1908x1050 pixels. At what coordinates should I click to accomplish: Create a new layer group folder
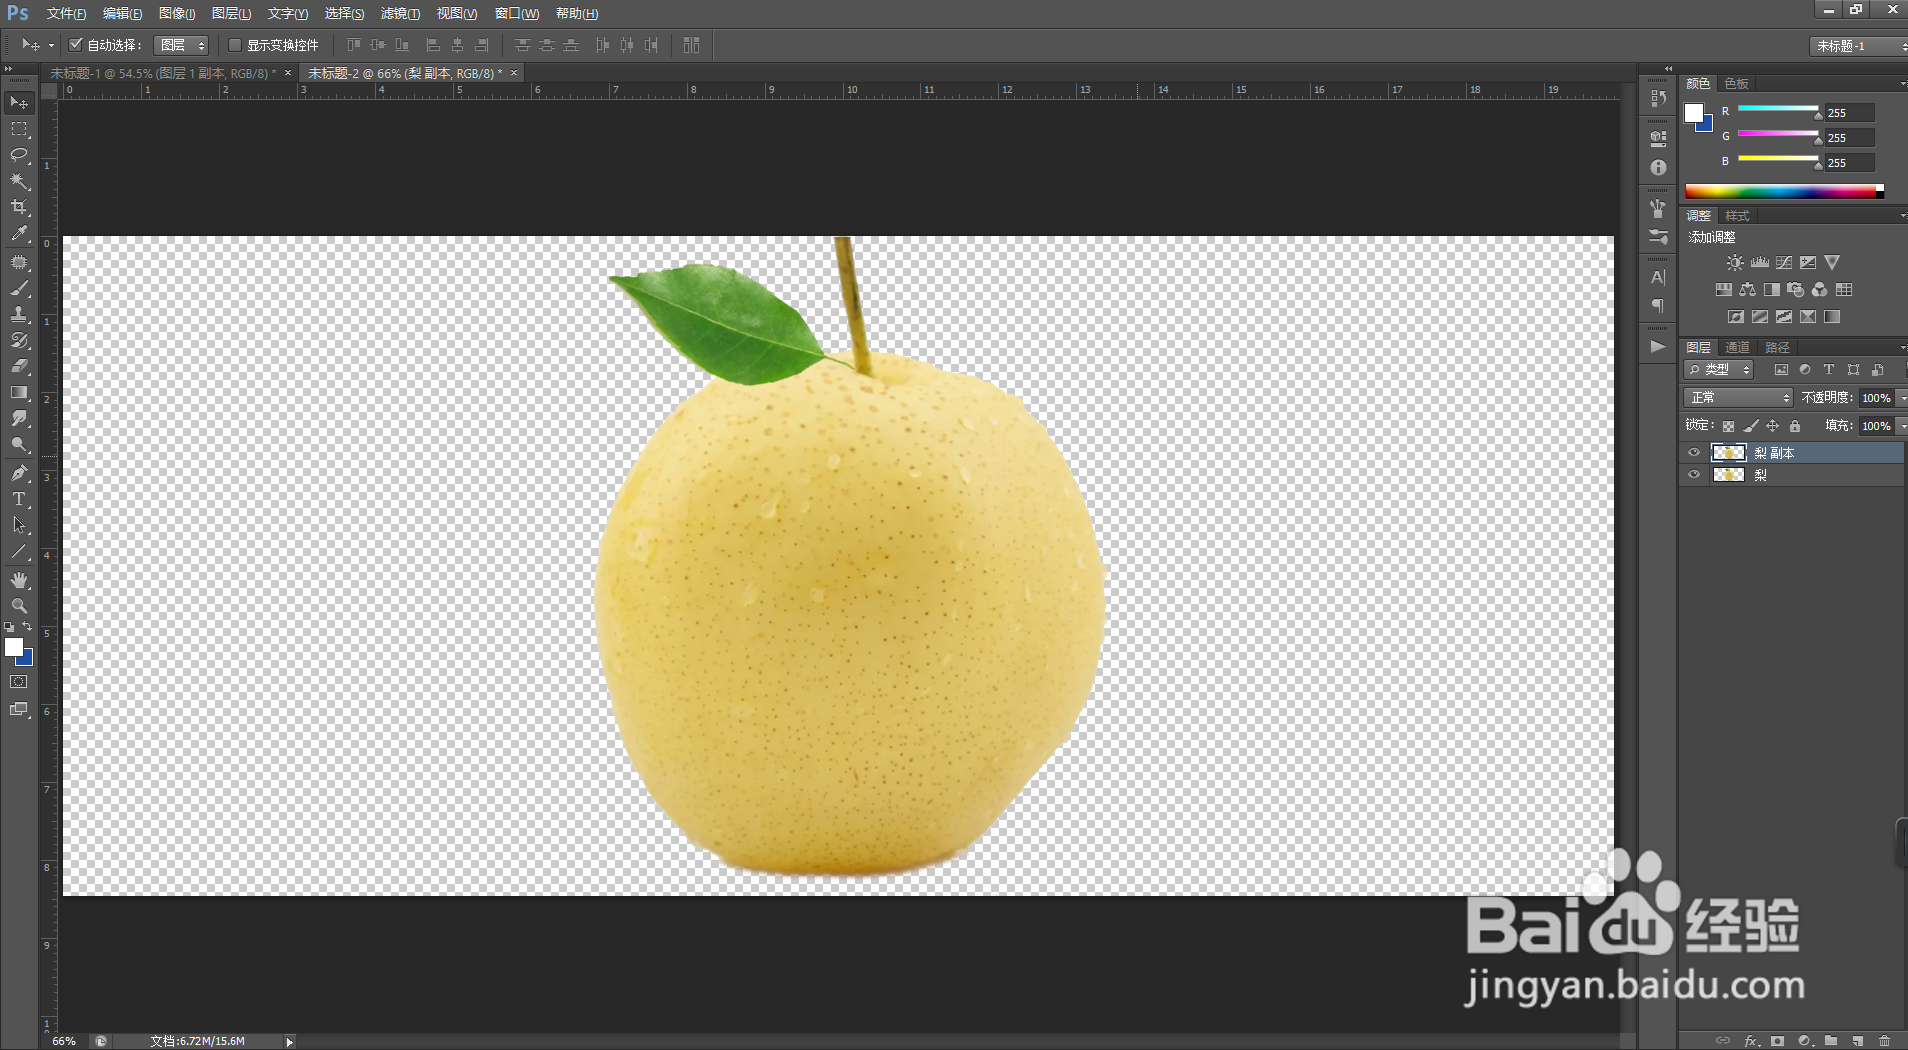1831,1041
